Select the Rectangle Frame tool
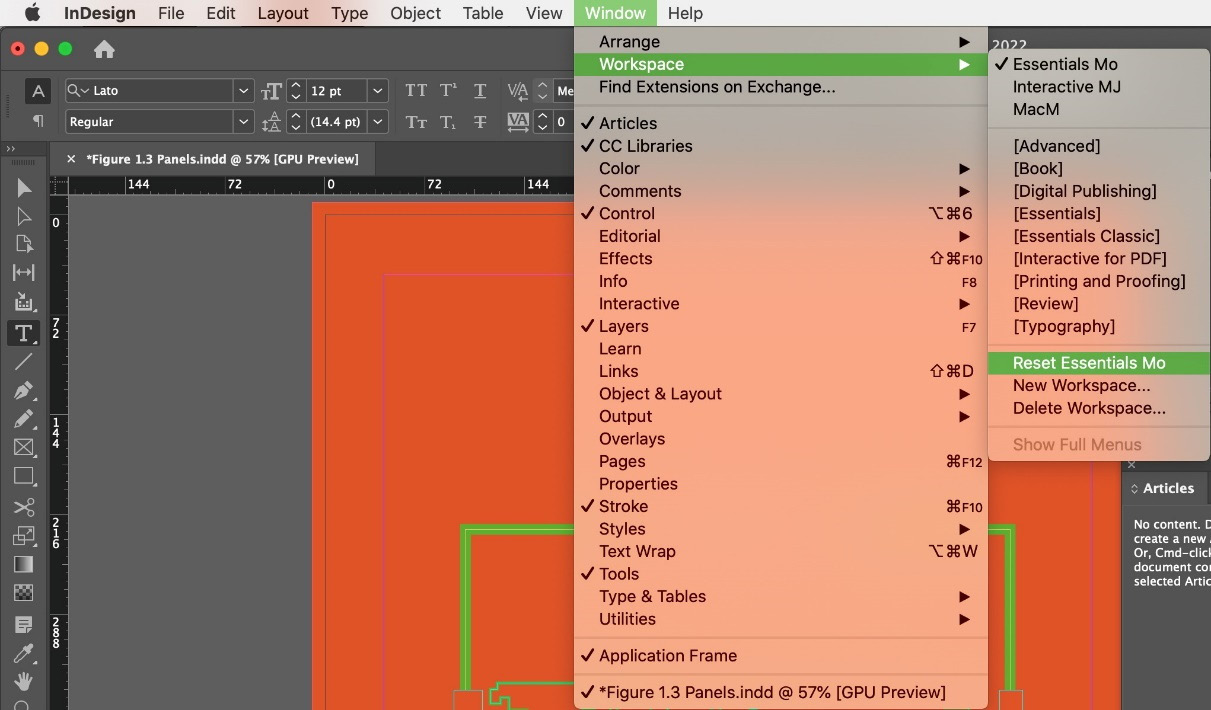Image resolution: width=1211 pixels, height=710 pixels. pos(24,447)
